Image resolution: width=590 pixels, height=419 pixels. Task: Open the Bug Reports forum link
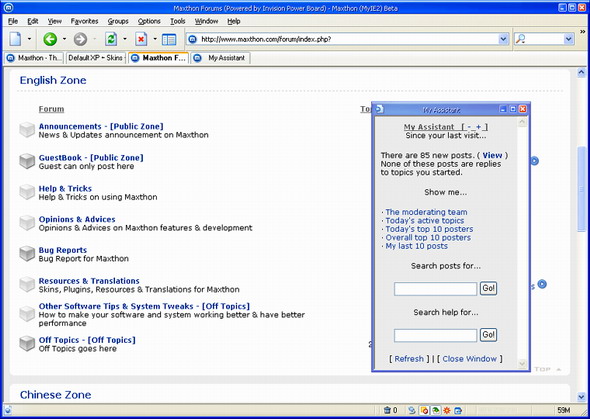point(63,250)
